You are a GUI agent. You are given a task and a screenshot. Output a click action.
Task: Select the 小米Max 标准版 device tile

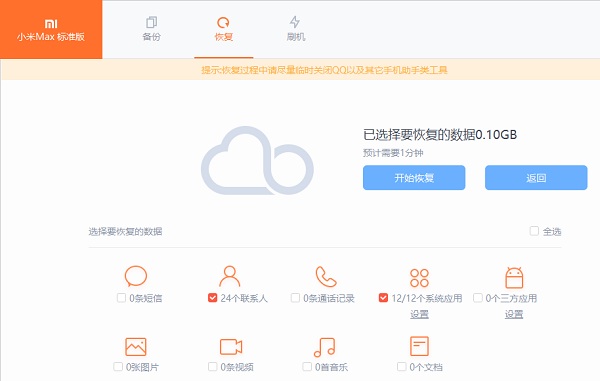click(51, 29)
